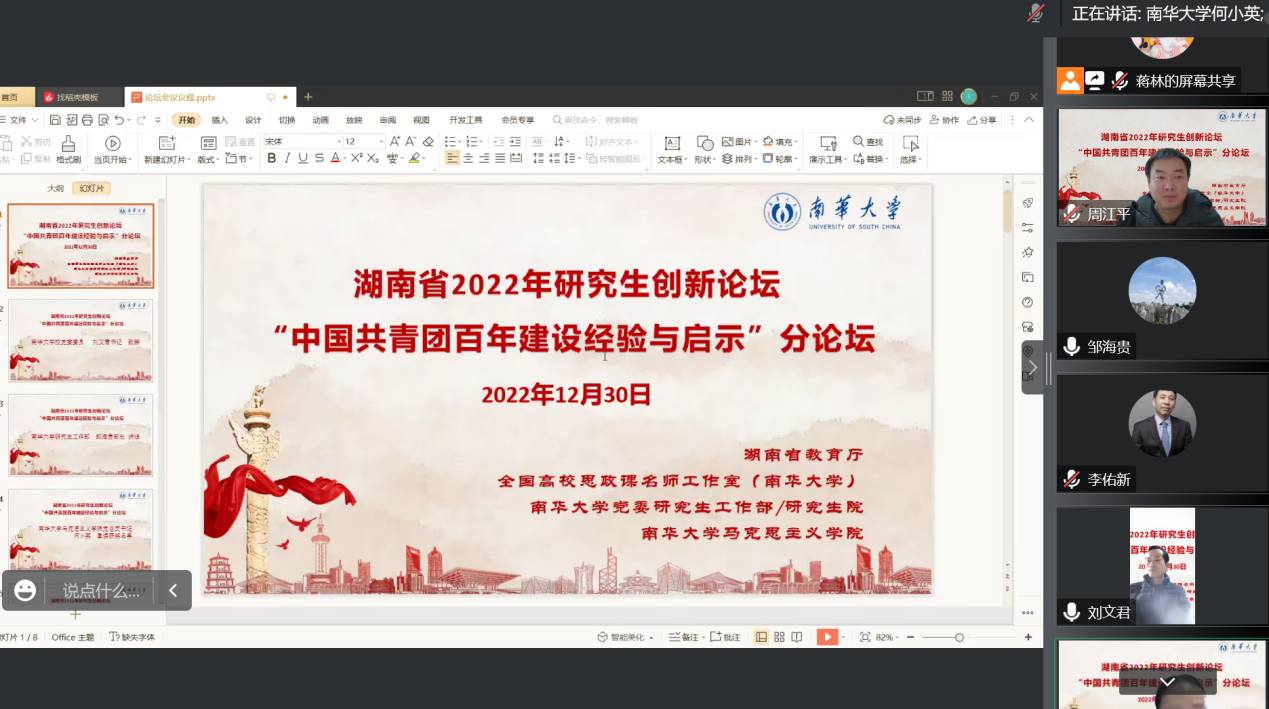This screenshot has width=1269, height=709.
Task: Open the 文件 menu dropdown
Action: click(x=20, y=120)
